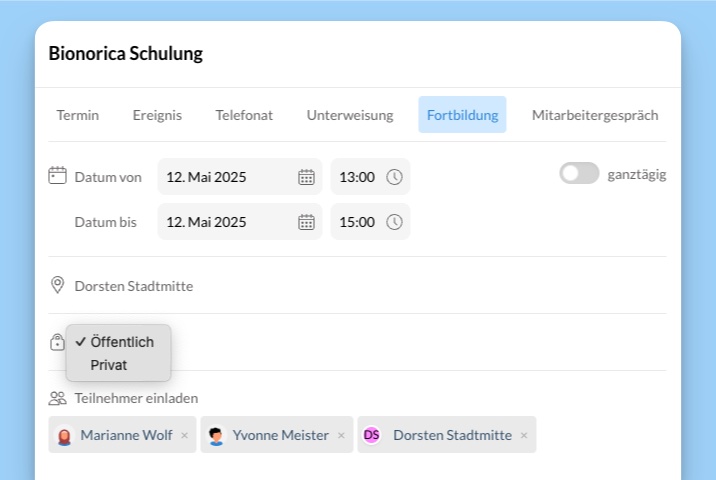Screen dimensions: 716x480
Task: Click the location pin icon
Action: click(x=58, y=286)
